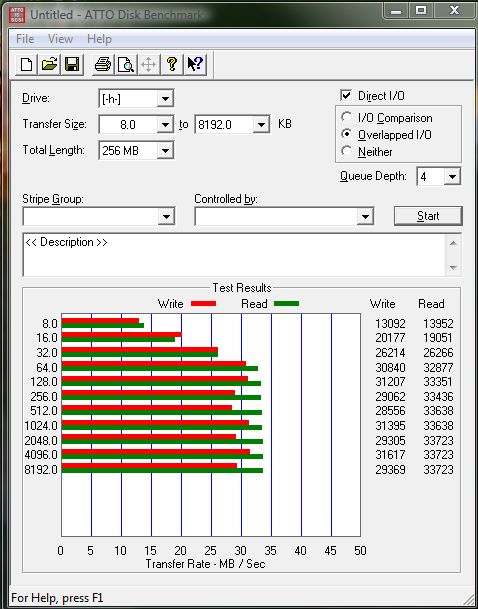Open the Drive dropdown
The height and width of the screenshot is (609, 478).
(x=165, y=99)
